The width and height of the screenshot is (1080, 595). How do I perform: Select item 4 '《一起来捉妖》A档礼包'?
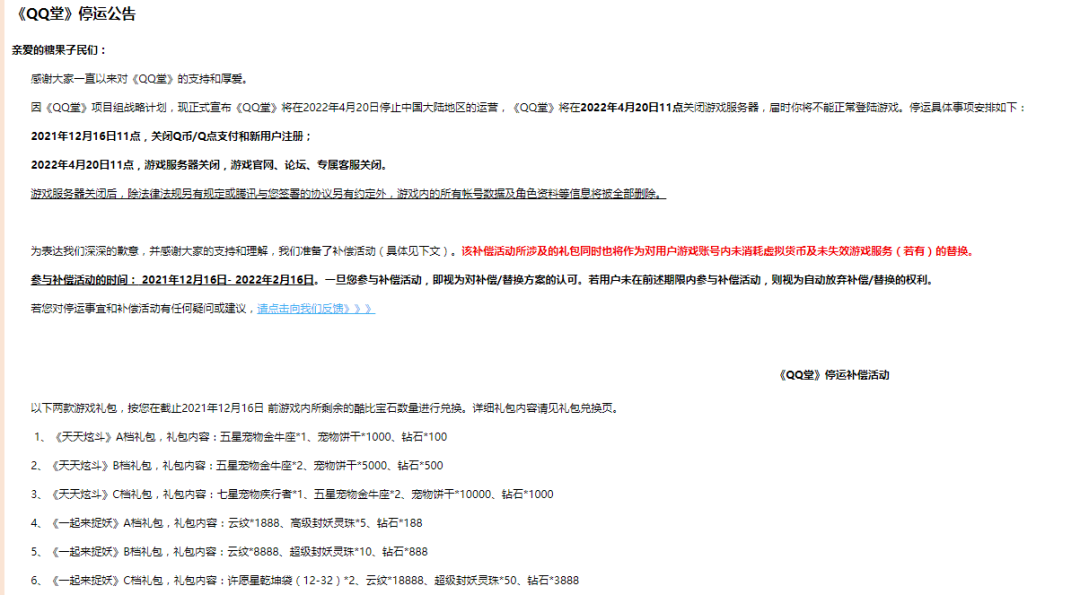click(x=227, y=523)
